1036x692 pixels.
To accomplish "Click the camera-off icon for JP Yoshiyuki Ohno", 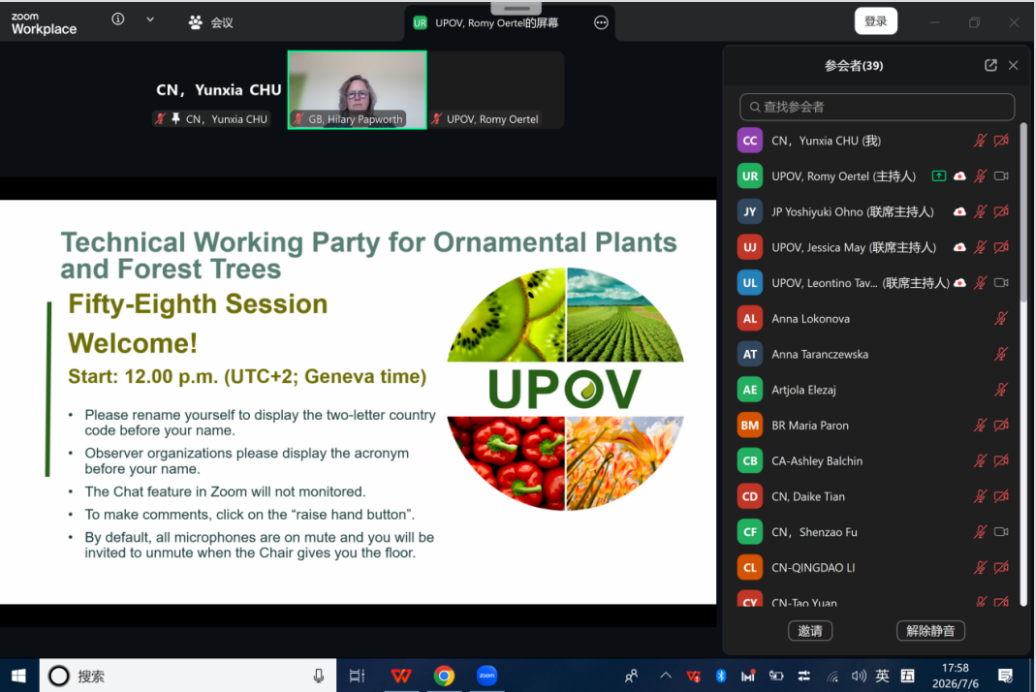I will point(1001,211).
